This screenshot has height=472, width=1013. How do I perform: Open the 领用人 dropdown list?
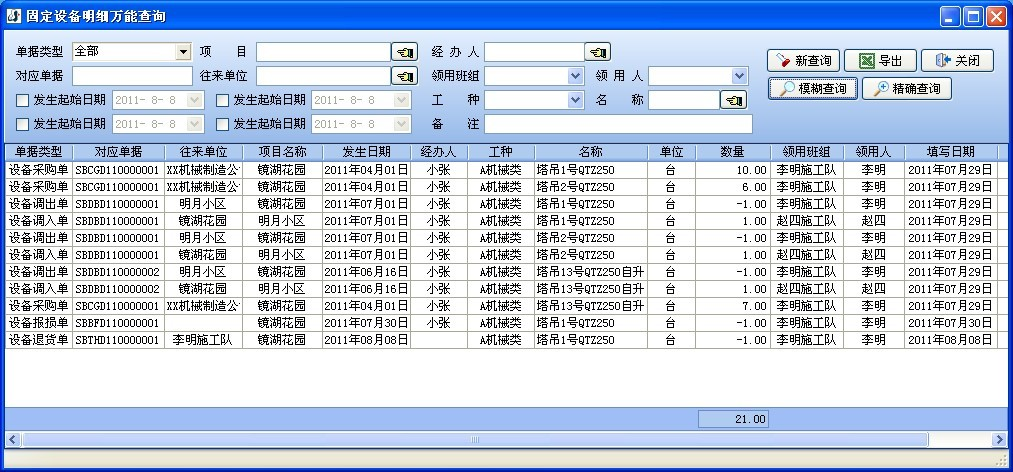(739, 76)
